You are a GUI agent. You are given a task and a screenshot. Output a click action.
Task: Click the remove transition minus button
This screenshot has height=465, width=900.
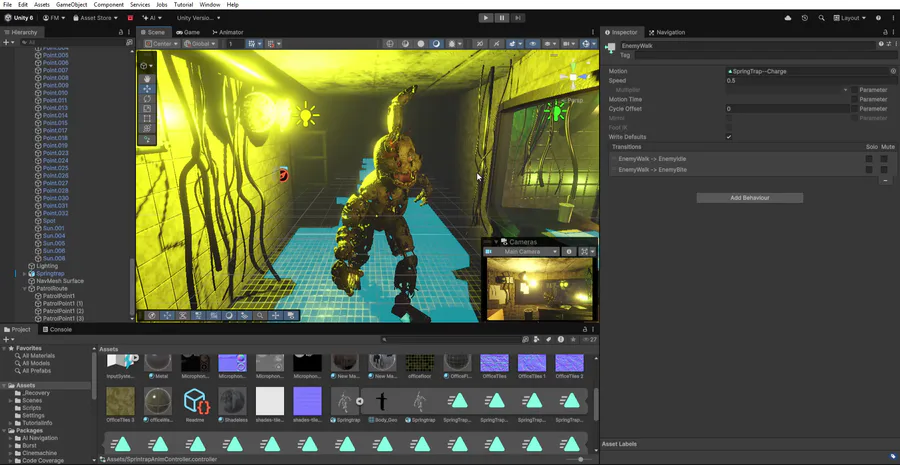(885, 181)
